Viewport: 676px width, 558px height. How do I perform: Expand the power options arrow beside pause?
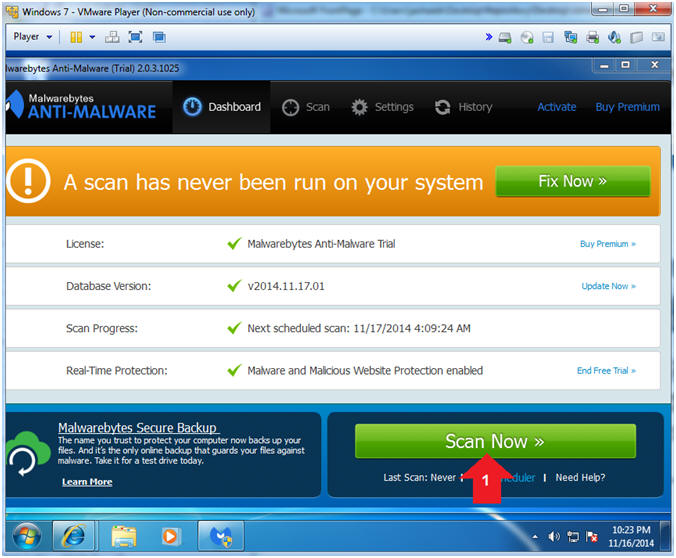92,38
